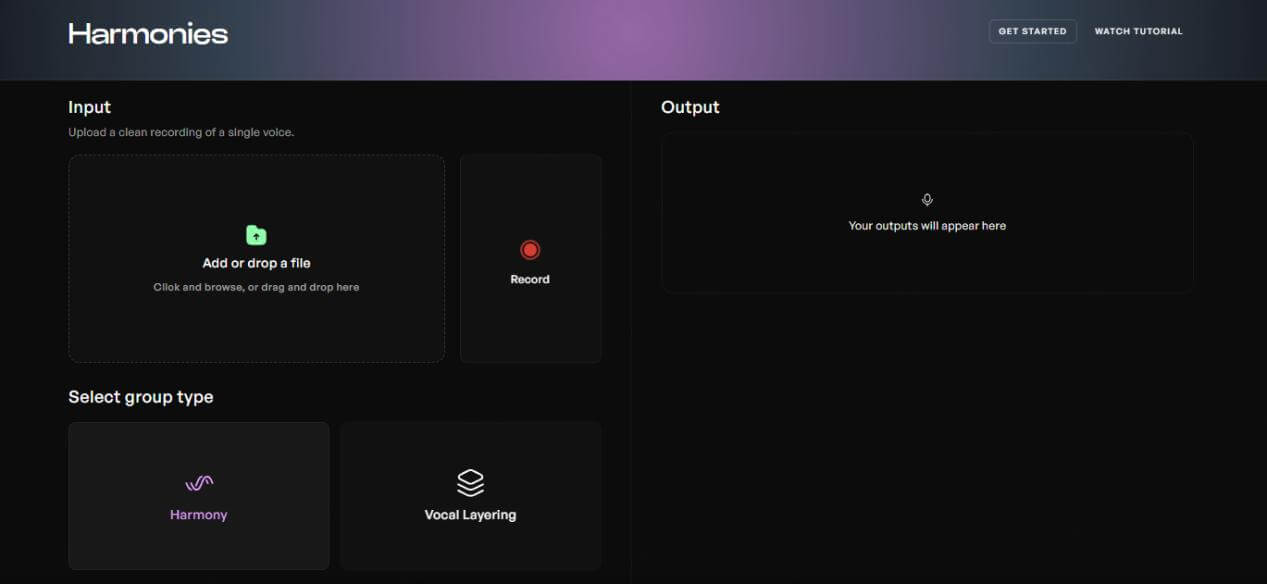Click the Harmony label text
Image resolution: width=1267 pixels, height=584 pixels.
pos(199,515)
